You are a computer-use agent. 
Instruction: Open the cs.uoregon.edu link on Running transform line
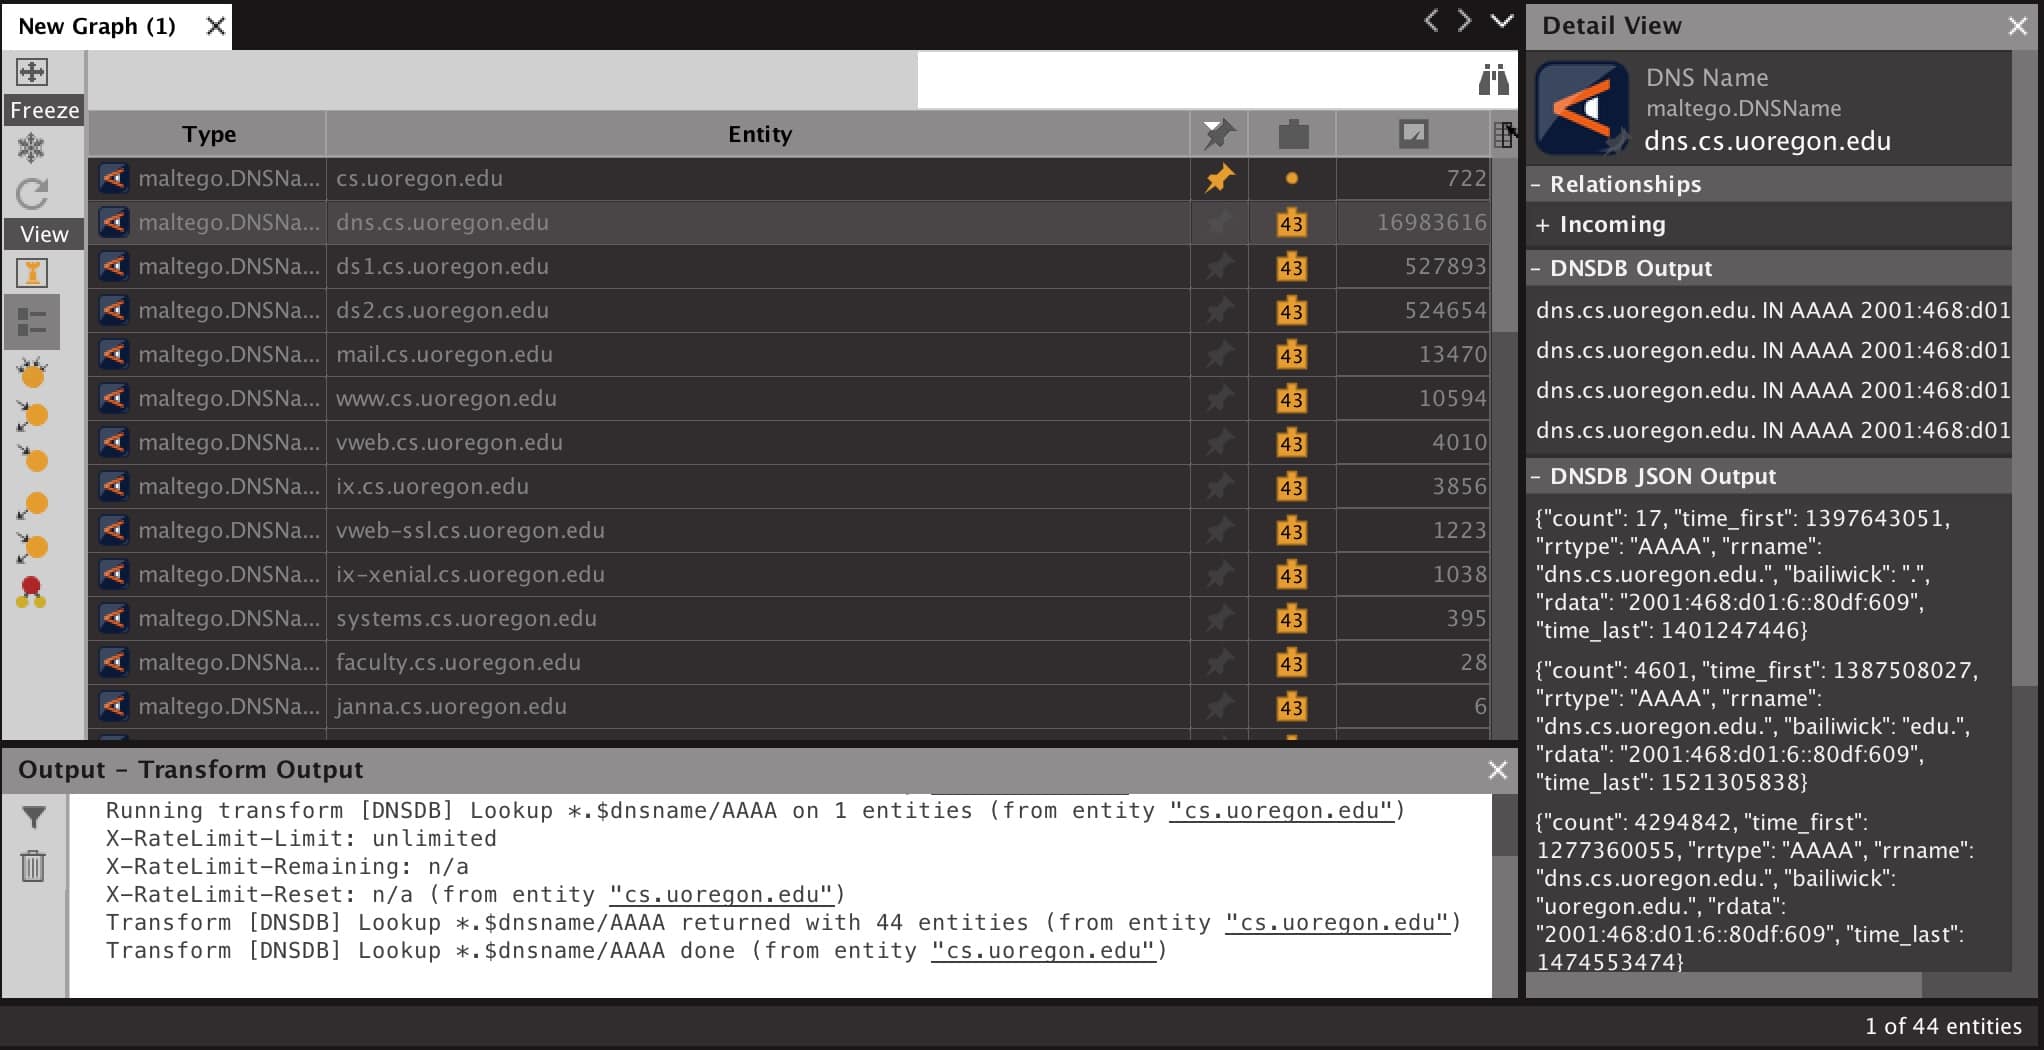coord(1281,811)
